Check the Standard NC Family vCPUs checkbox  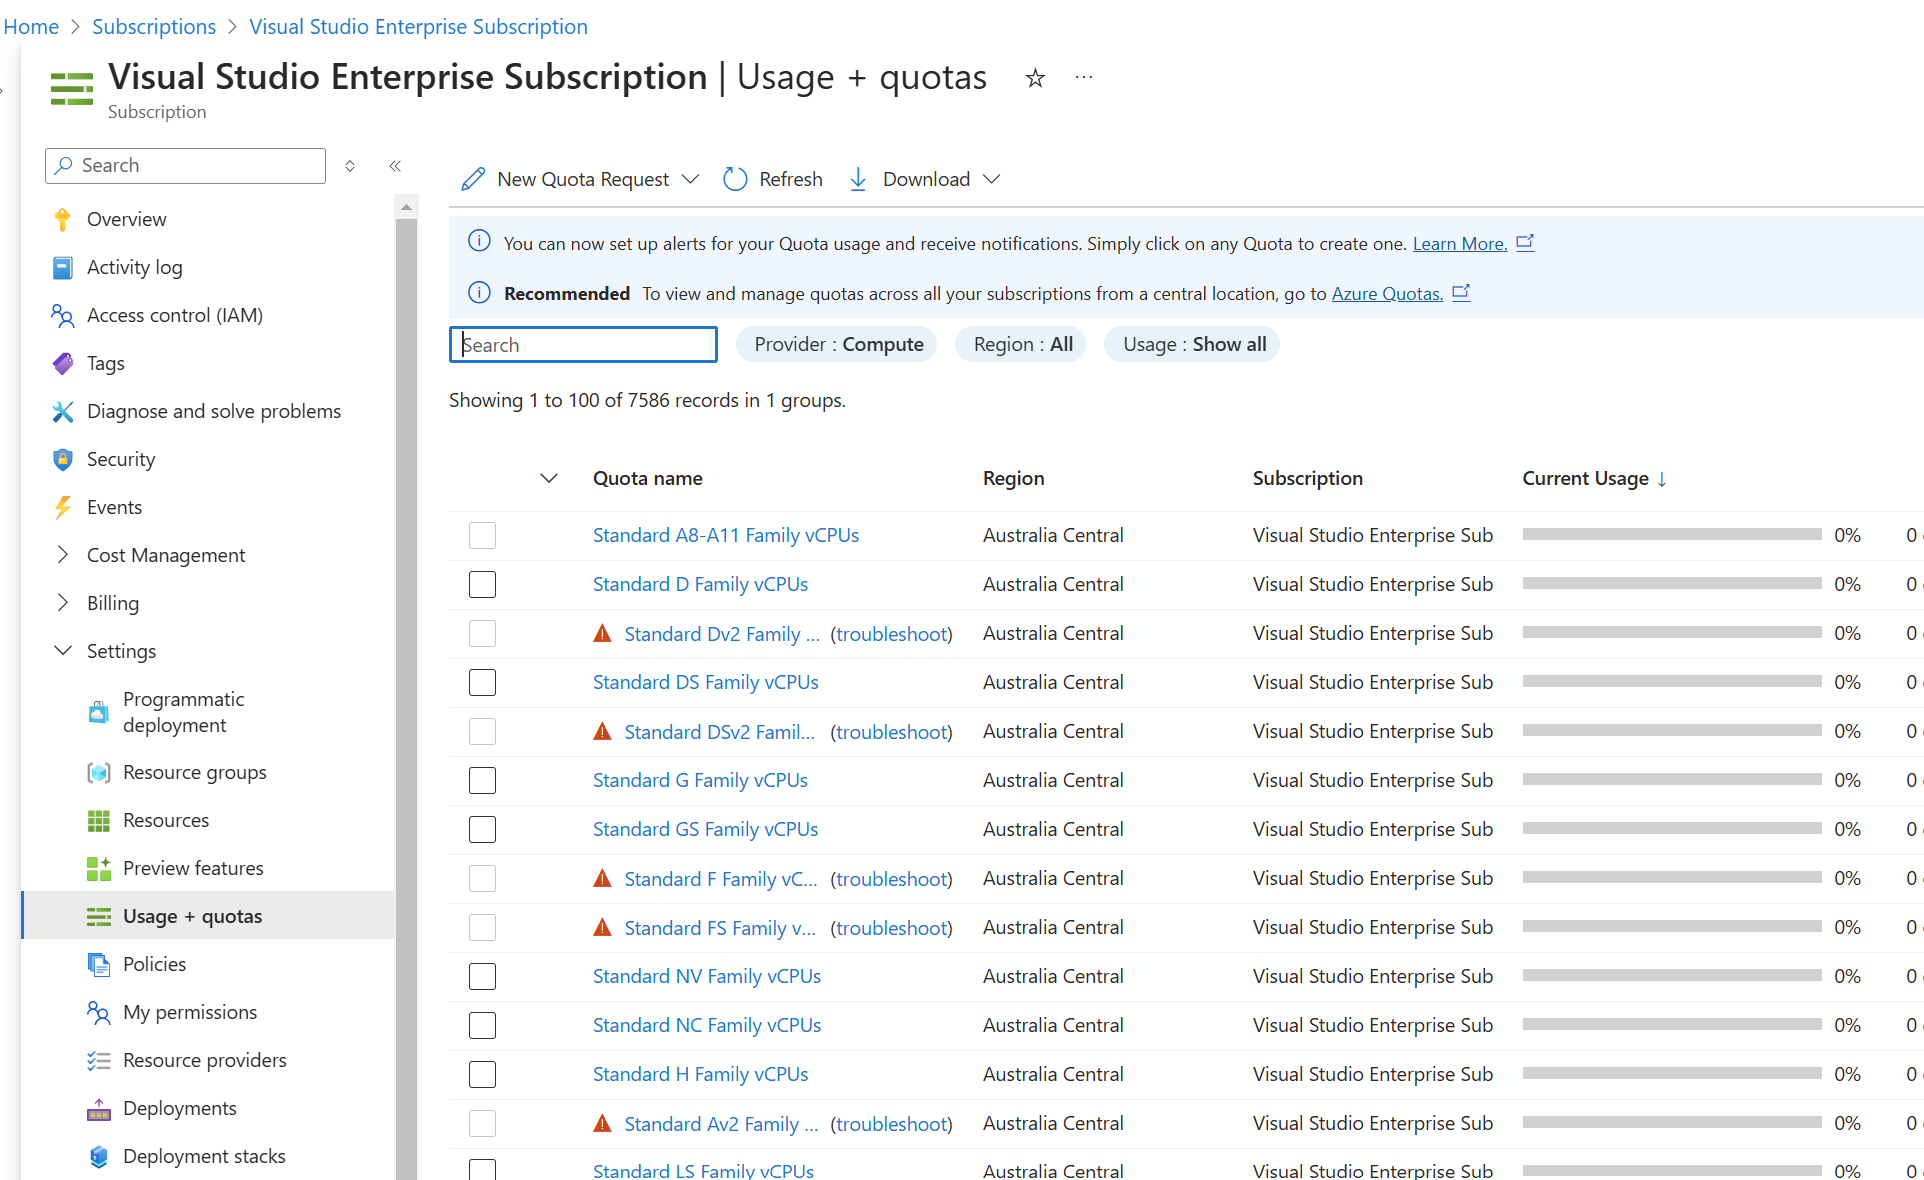point(482,1025)
